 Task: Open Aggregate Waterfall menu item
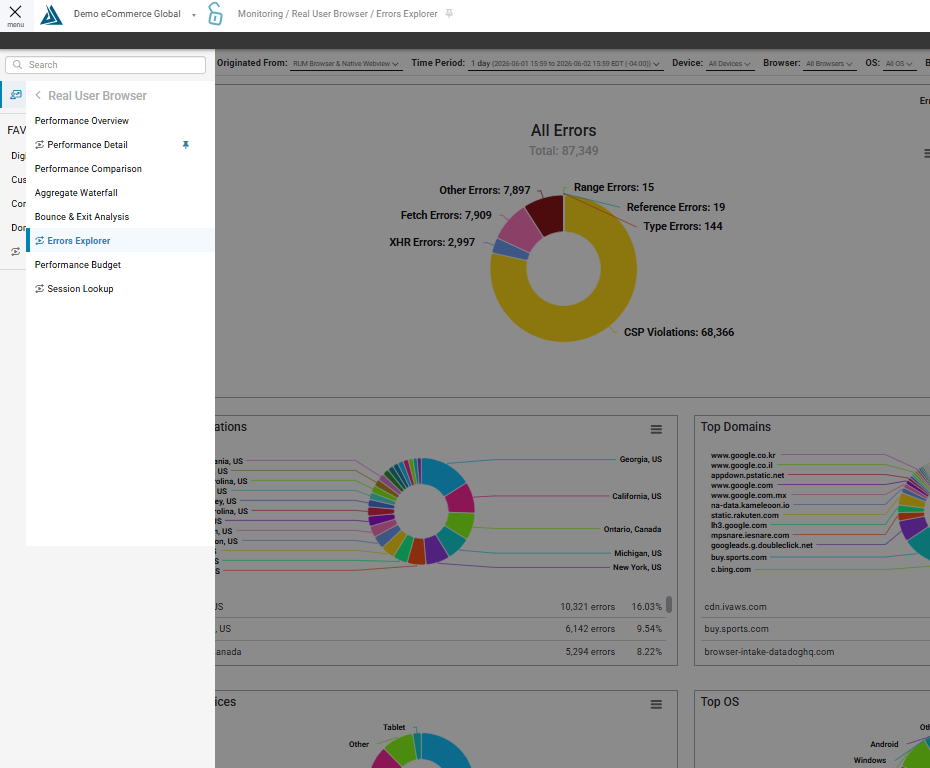(120, 193)
